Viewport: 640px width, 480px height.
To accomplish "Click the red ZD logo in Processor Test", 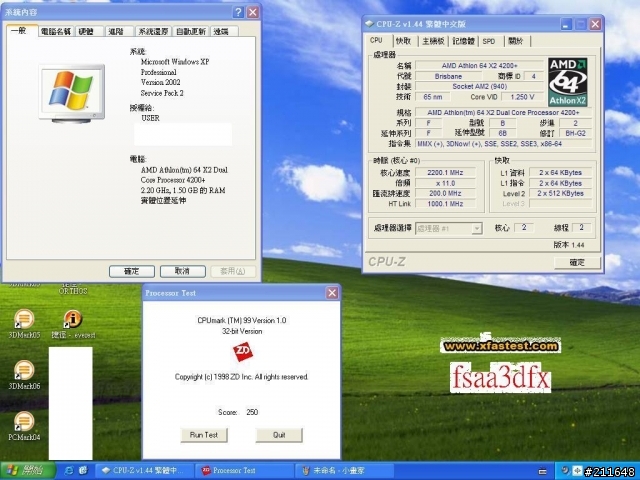I will pos(243,352).
